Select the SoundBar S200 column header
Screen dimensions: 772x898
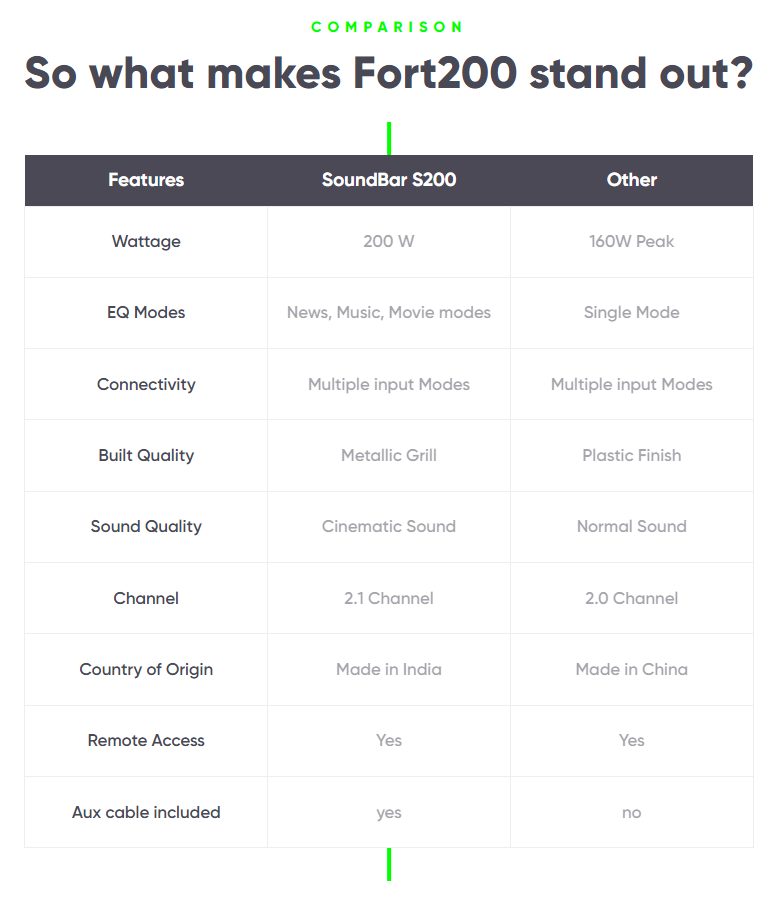pyautogui.click(x=389, y=180)
